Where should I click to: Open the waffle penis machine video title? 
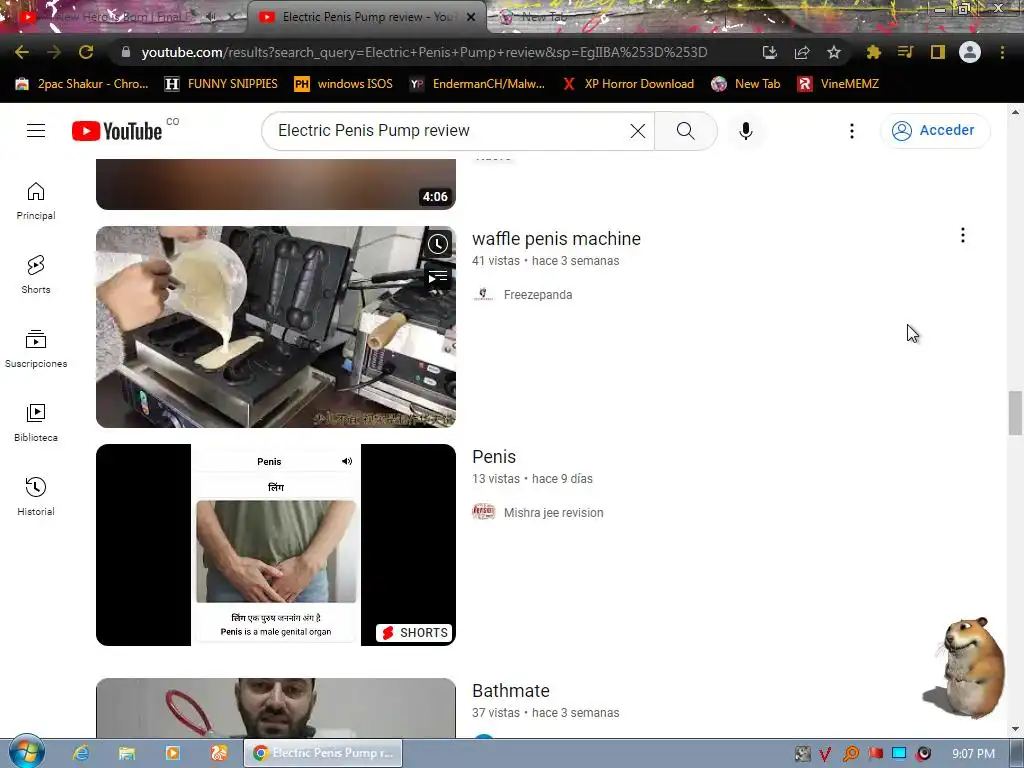[556, 239]
